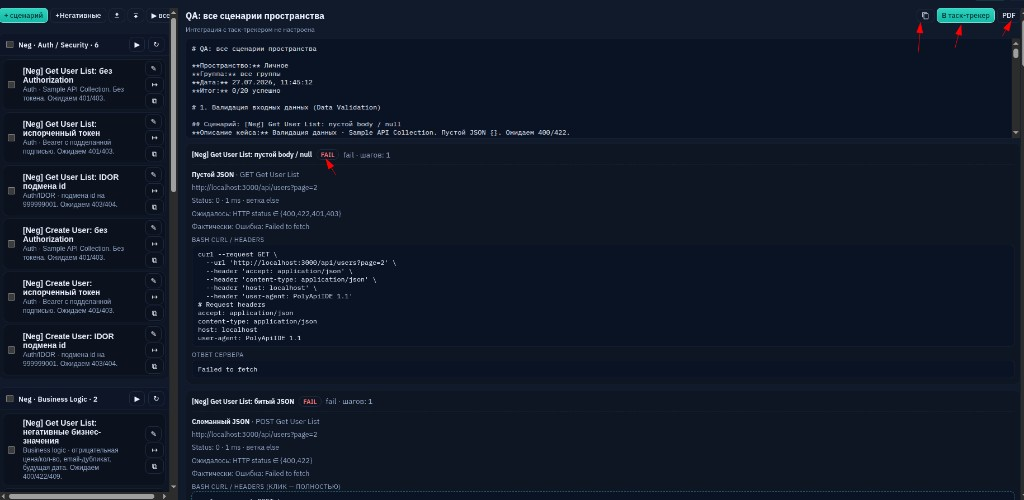
Task: Check the Neg Business Logic group checkbox
Action: coord(10,399)
